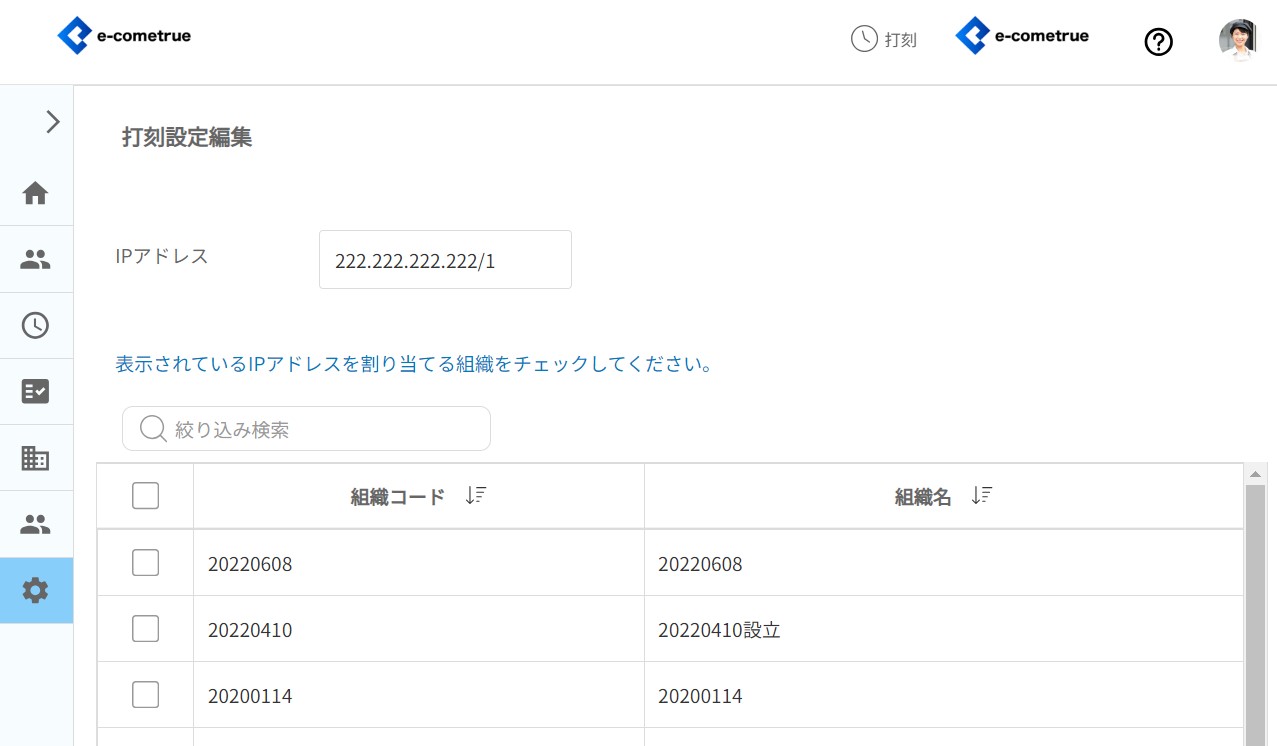This screenshot has height=746, width=1277.
Task: Click the IPアドレス input field
Action: click(x=445, y=260)
